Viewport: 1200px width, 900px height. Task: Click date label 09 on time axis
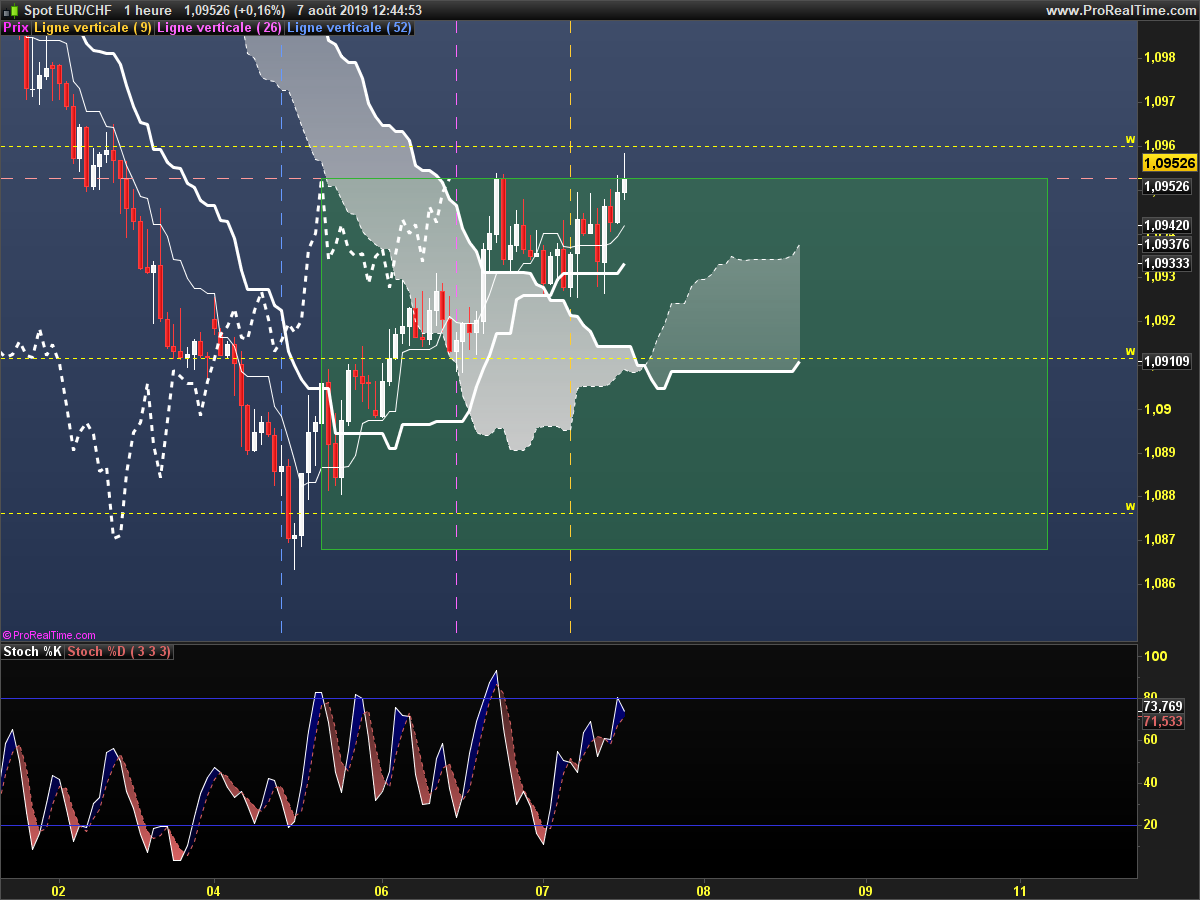tap(865, 889)
